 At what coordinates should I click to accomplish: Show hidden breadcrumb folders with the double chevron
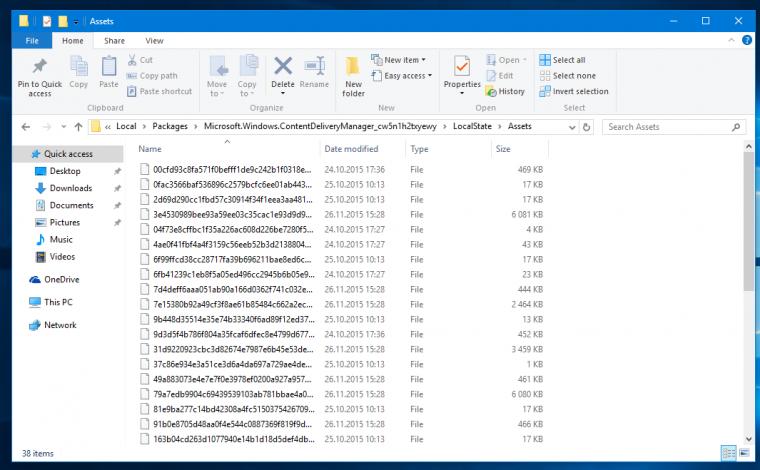coord(108,127)
